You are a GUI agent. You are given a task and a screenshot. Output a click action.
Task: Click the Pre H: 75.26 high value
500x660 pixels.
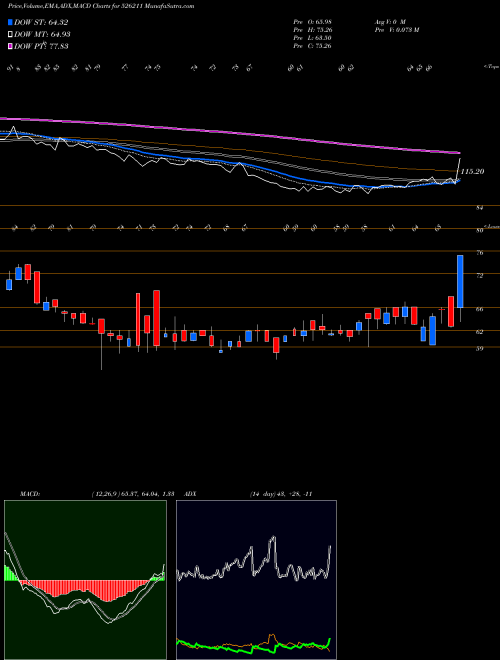[x=313, y=30]
